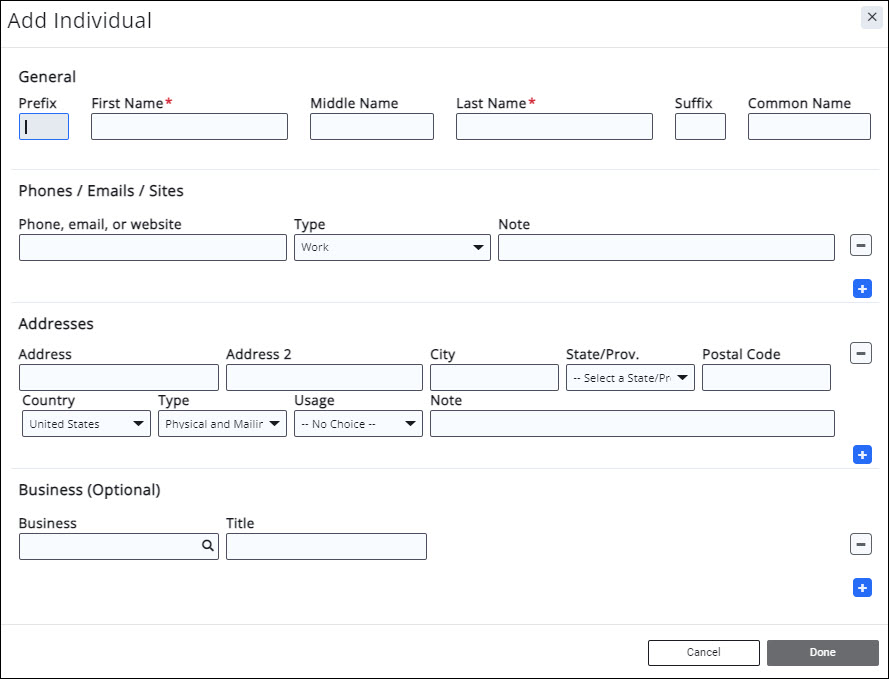Expand the State/Prov. dropdown
The height and width of the screenshot is (679, 889).
tap(630, 378)
